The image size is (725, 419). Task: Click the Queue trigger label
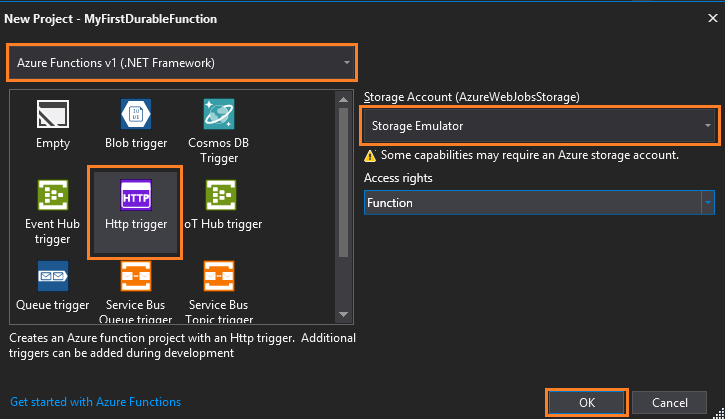click(x=53, y=305)
